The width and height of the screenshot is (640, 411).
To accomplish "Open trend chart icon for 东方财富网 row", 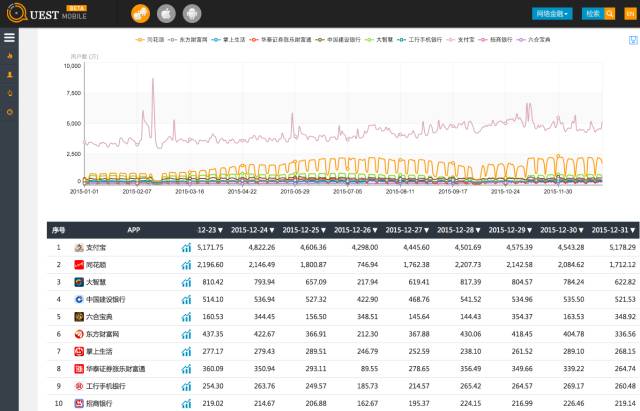I will click(186, 334).
